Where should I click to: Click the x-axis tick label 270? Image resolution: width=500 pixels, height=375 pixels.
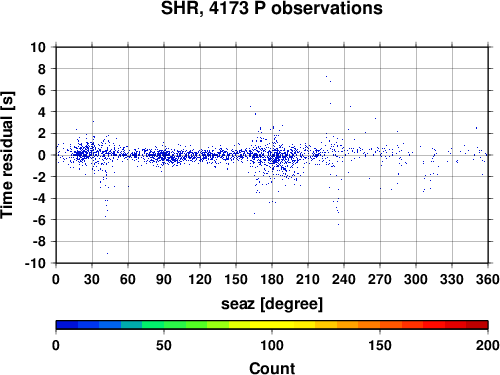pyautogui.click(x=380, y=279)
